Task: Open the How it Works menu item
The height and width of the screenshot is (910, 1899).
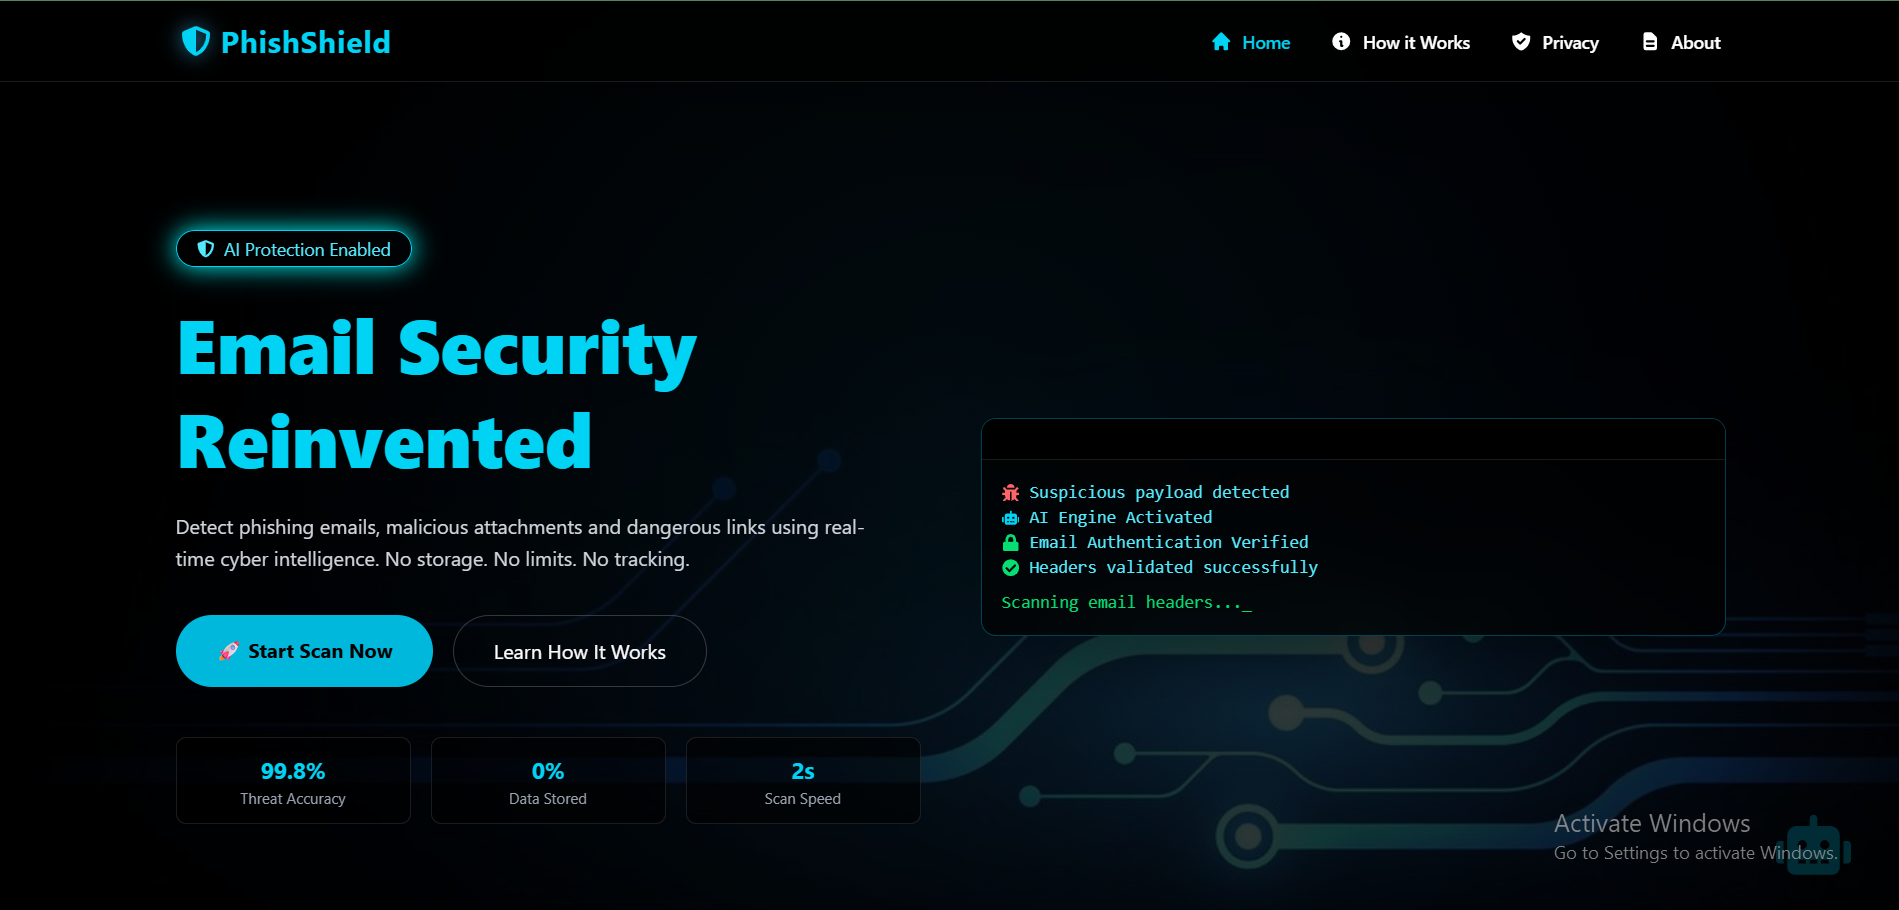Action: [1416, 42]
